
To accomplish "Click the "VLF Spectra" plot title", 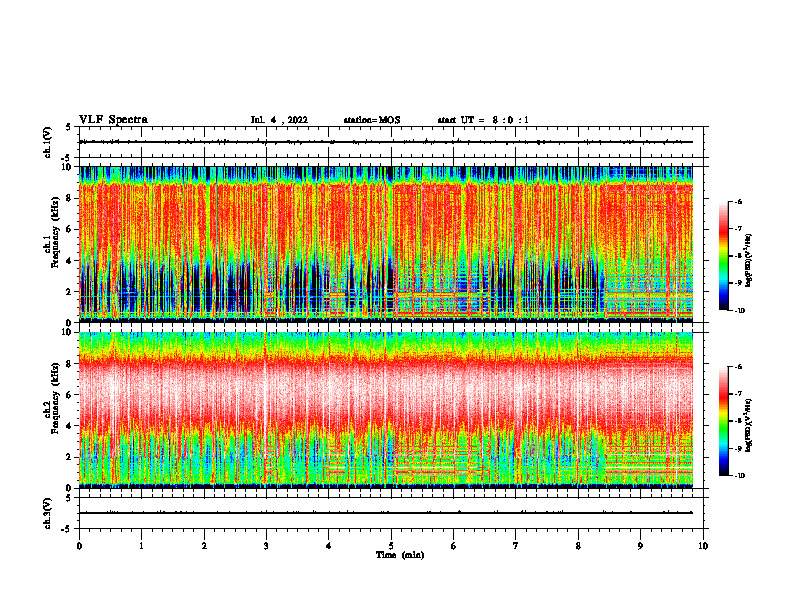I will pos(113,120).
